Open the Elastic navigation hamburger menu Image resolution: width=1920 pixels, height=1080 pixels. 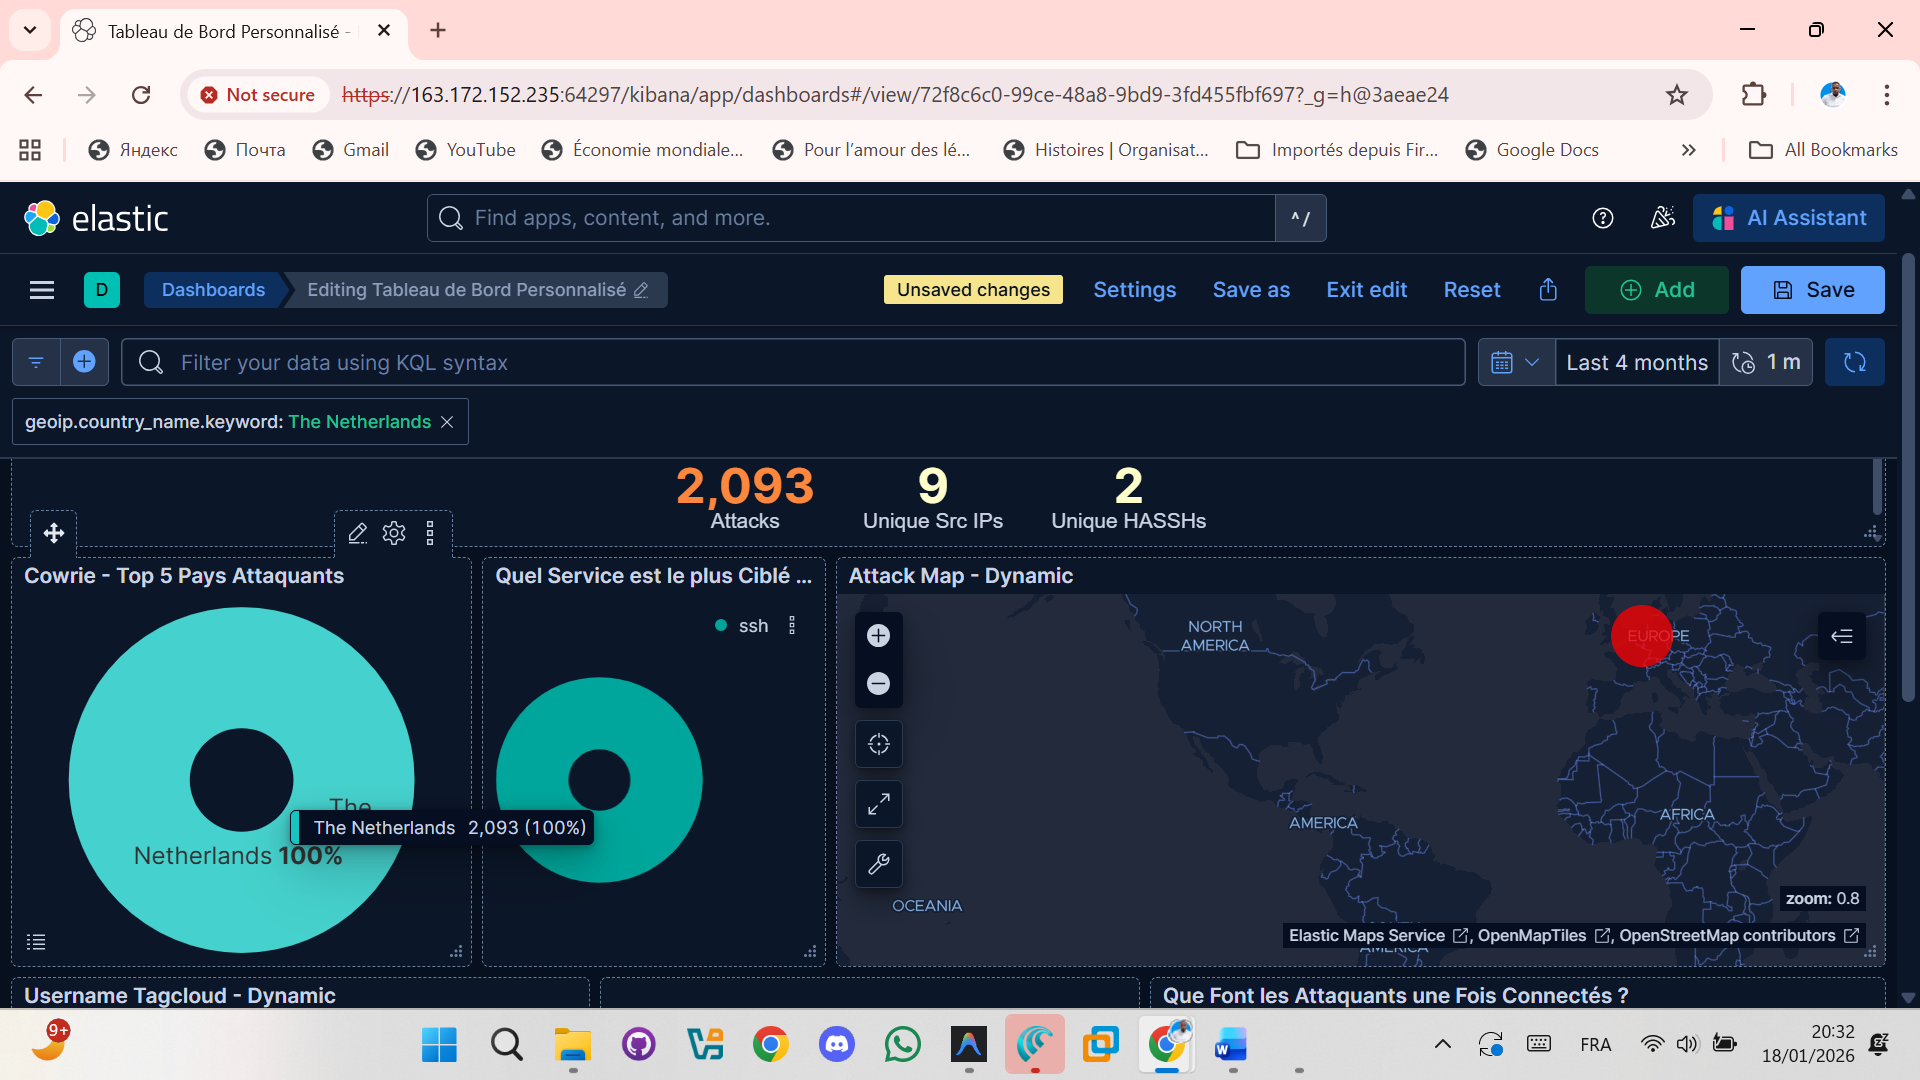click(42, 289)
